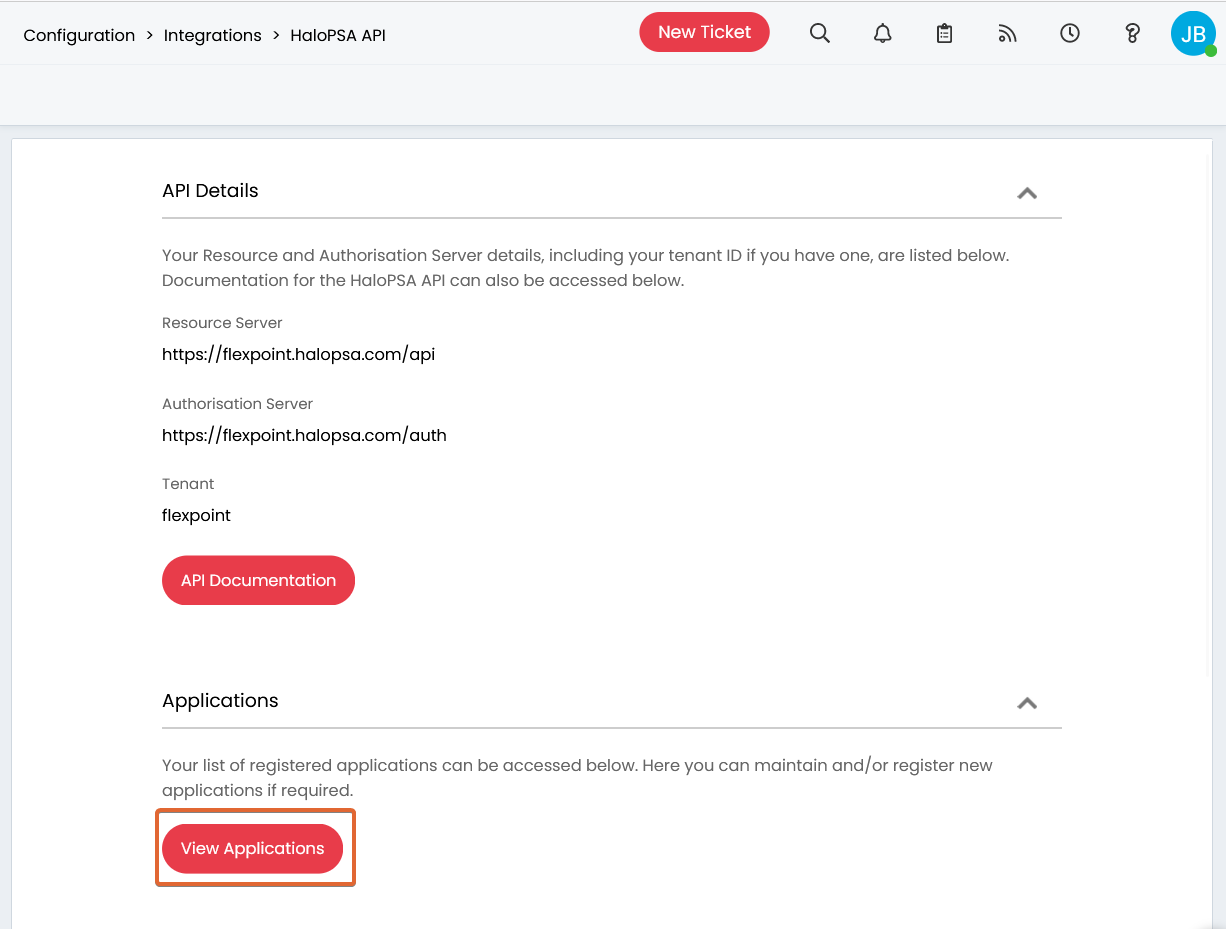Screen dimensions: 1226x929
Task: Select HaloPSA API in the breadcrumb trail
Action: coord(338,35)
